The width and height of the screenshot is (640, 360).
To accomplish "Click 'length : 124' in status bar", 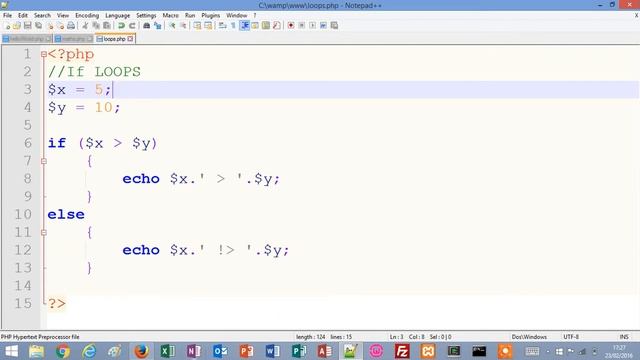I will 311,337.
